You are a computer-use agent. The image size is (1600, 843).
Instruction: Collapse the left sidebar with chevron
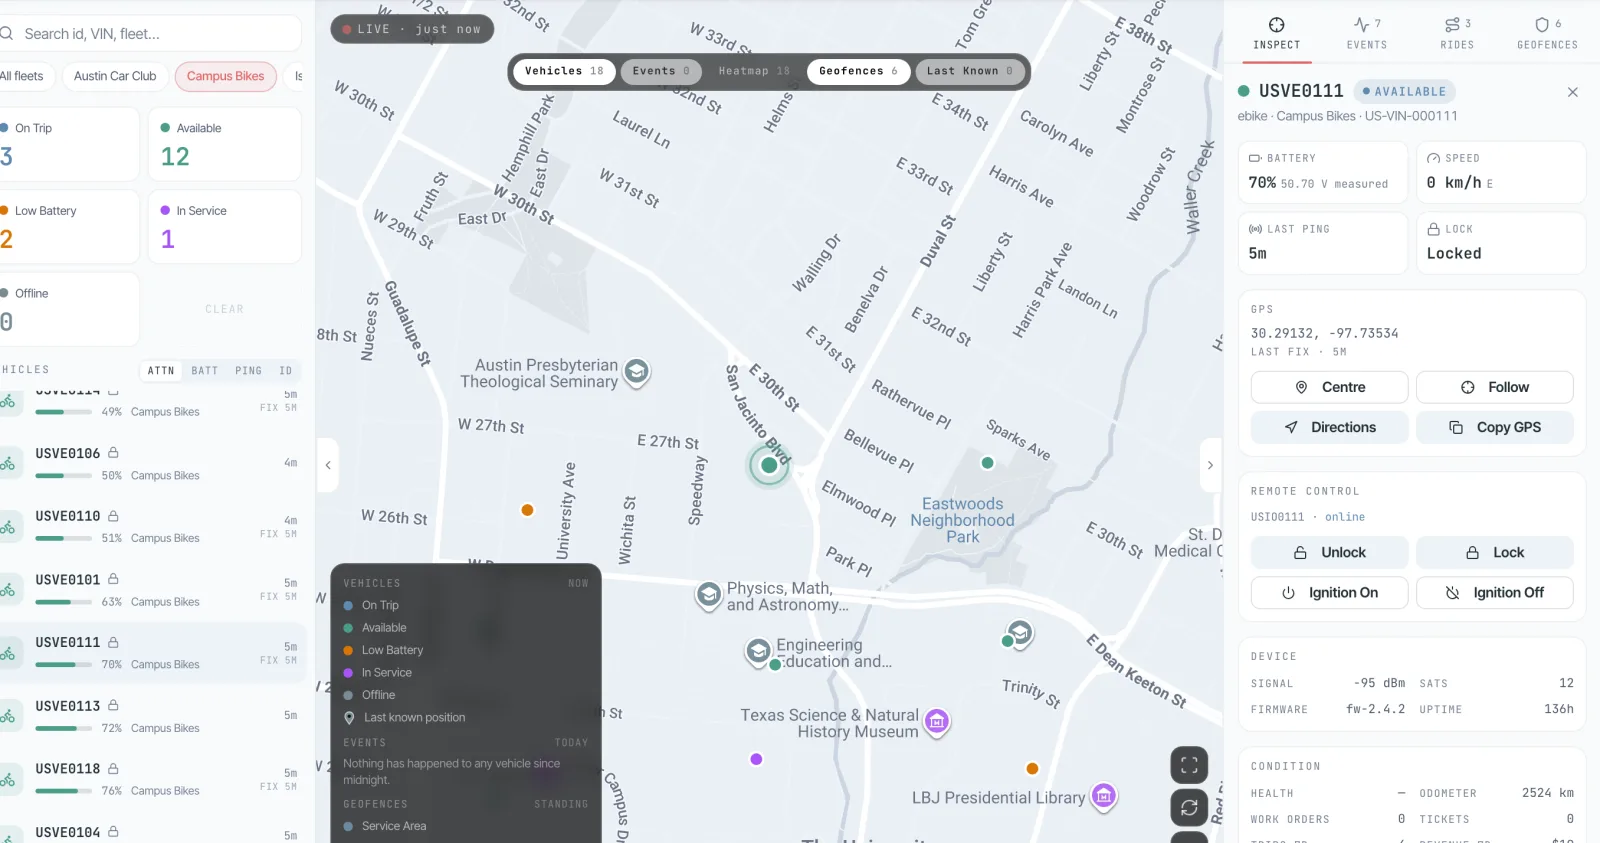[328, 465]
